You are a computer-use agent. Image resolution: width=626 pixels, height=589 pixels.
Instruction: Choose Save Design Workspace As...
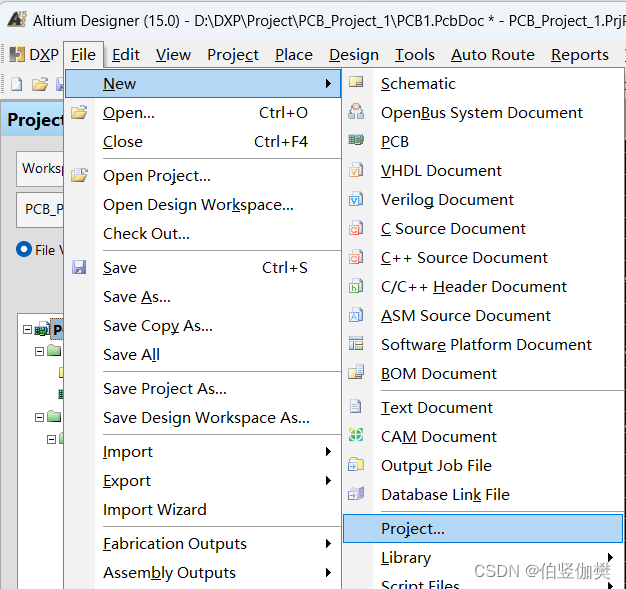click(203, 418)
